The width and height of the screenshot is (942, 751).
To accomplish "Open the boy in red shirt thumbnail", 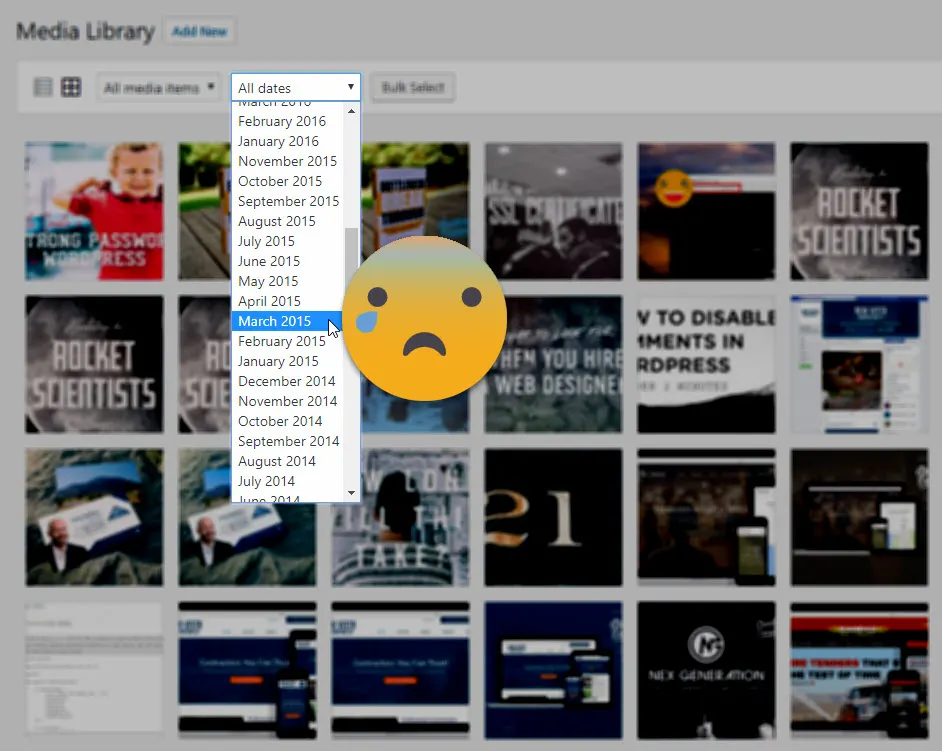I will (x=94, y=211).
